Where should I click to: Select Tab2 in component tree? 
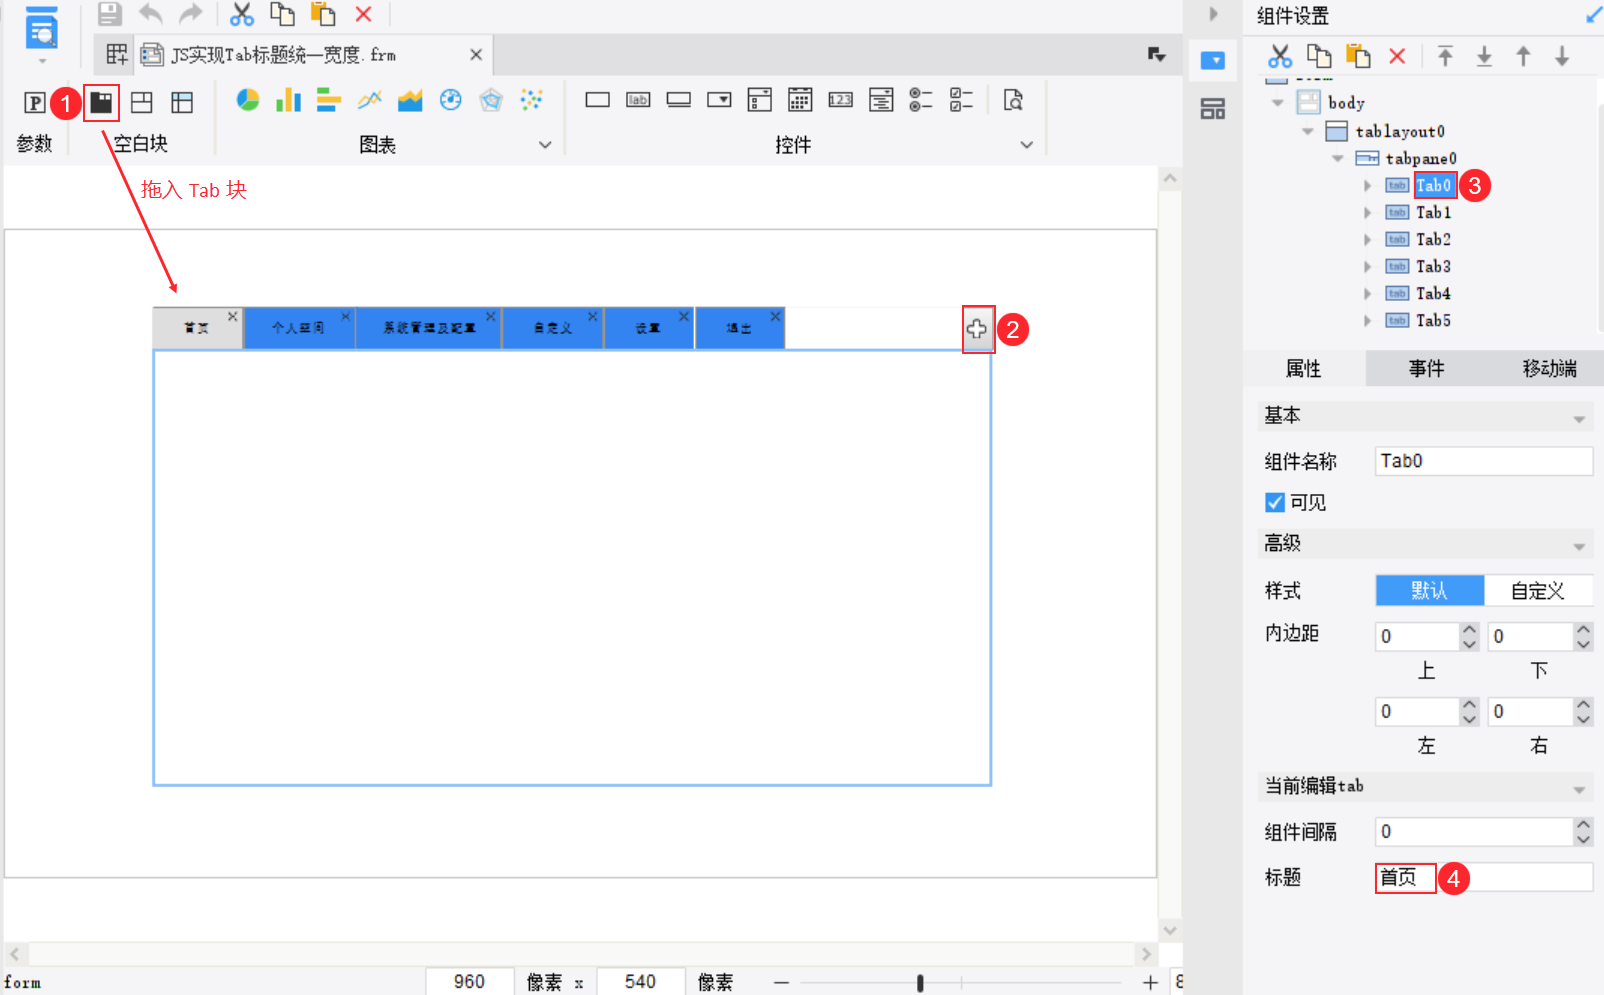click(x=1433, y=239)
